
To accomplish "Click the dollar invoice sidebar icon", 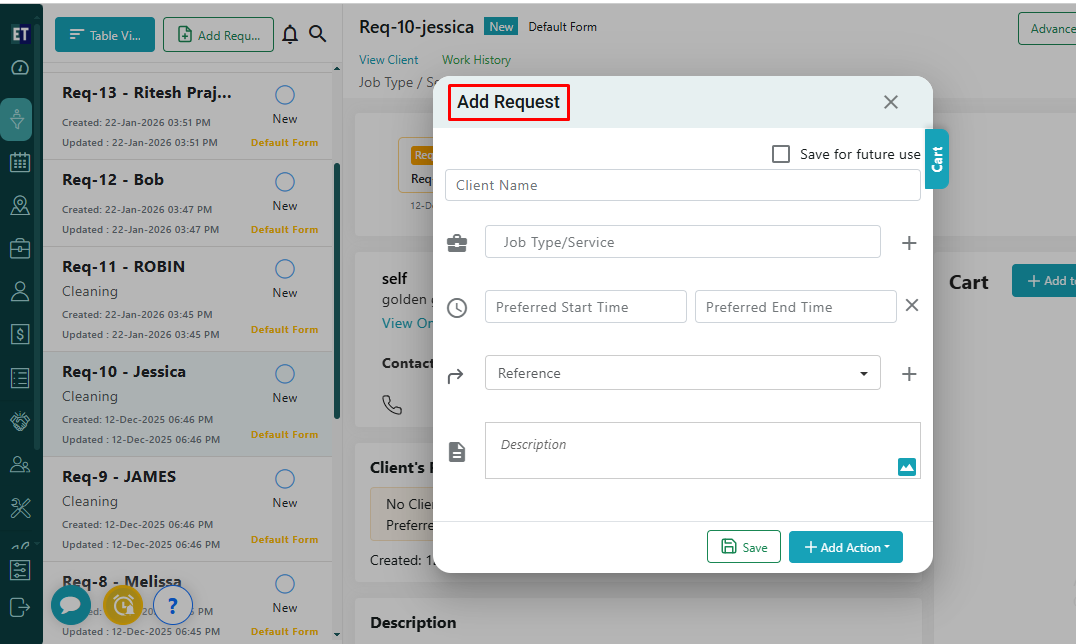I will (x=20, y=334).
